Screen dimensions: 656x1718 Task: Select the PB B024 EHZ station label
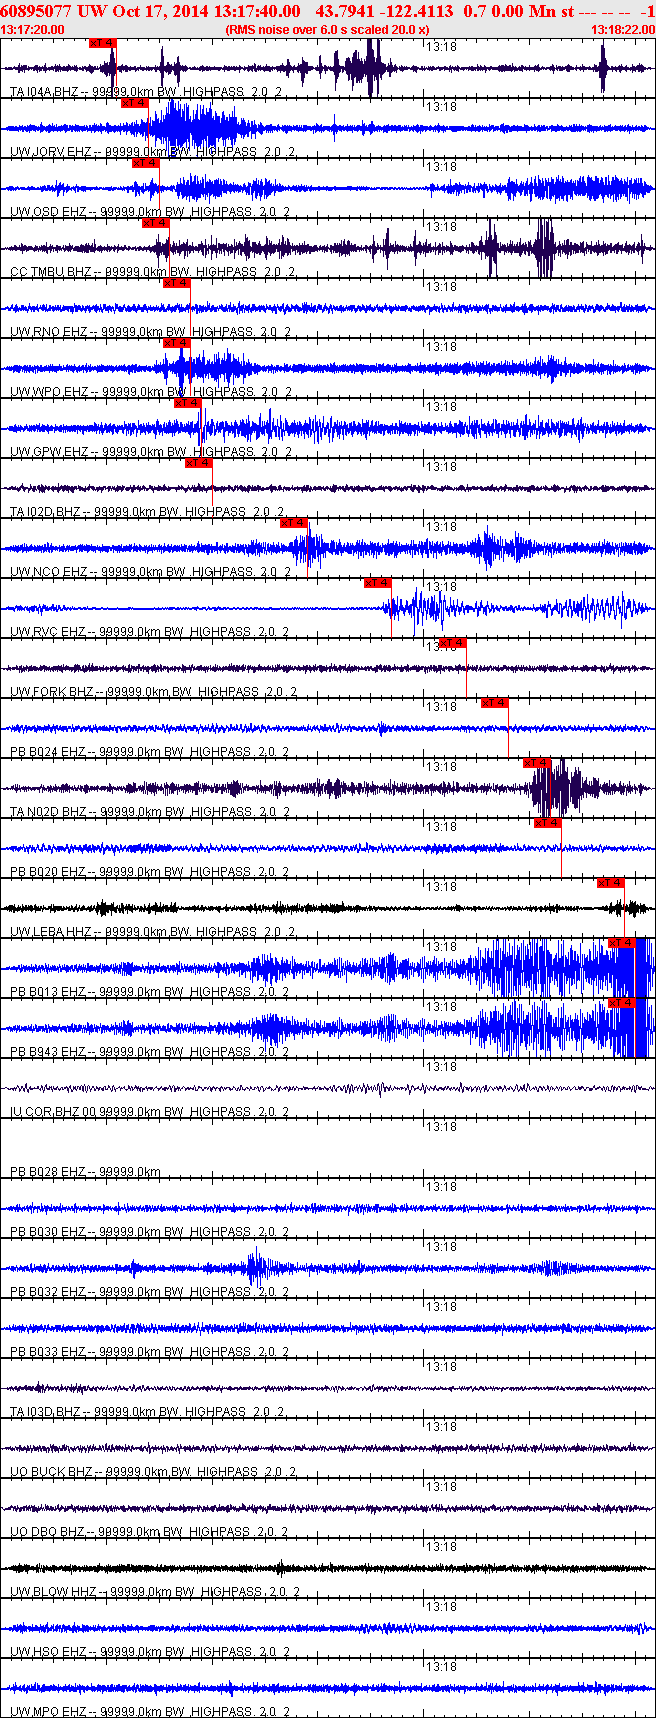(149, 752)
